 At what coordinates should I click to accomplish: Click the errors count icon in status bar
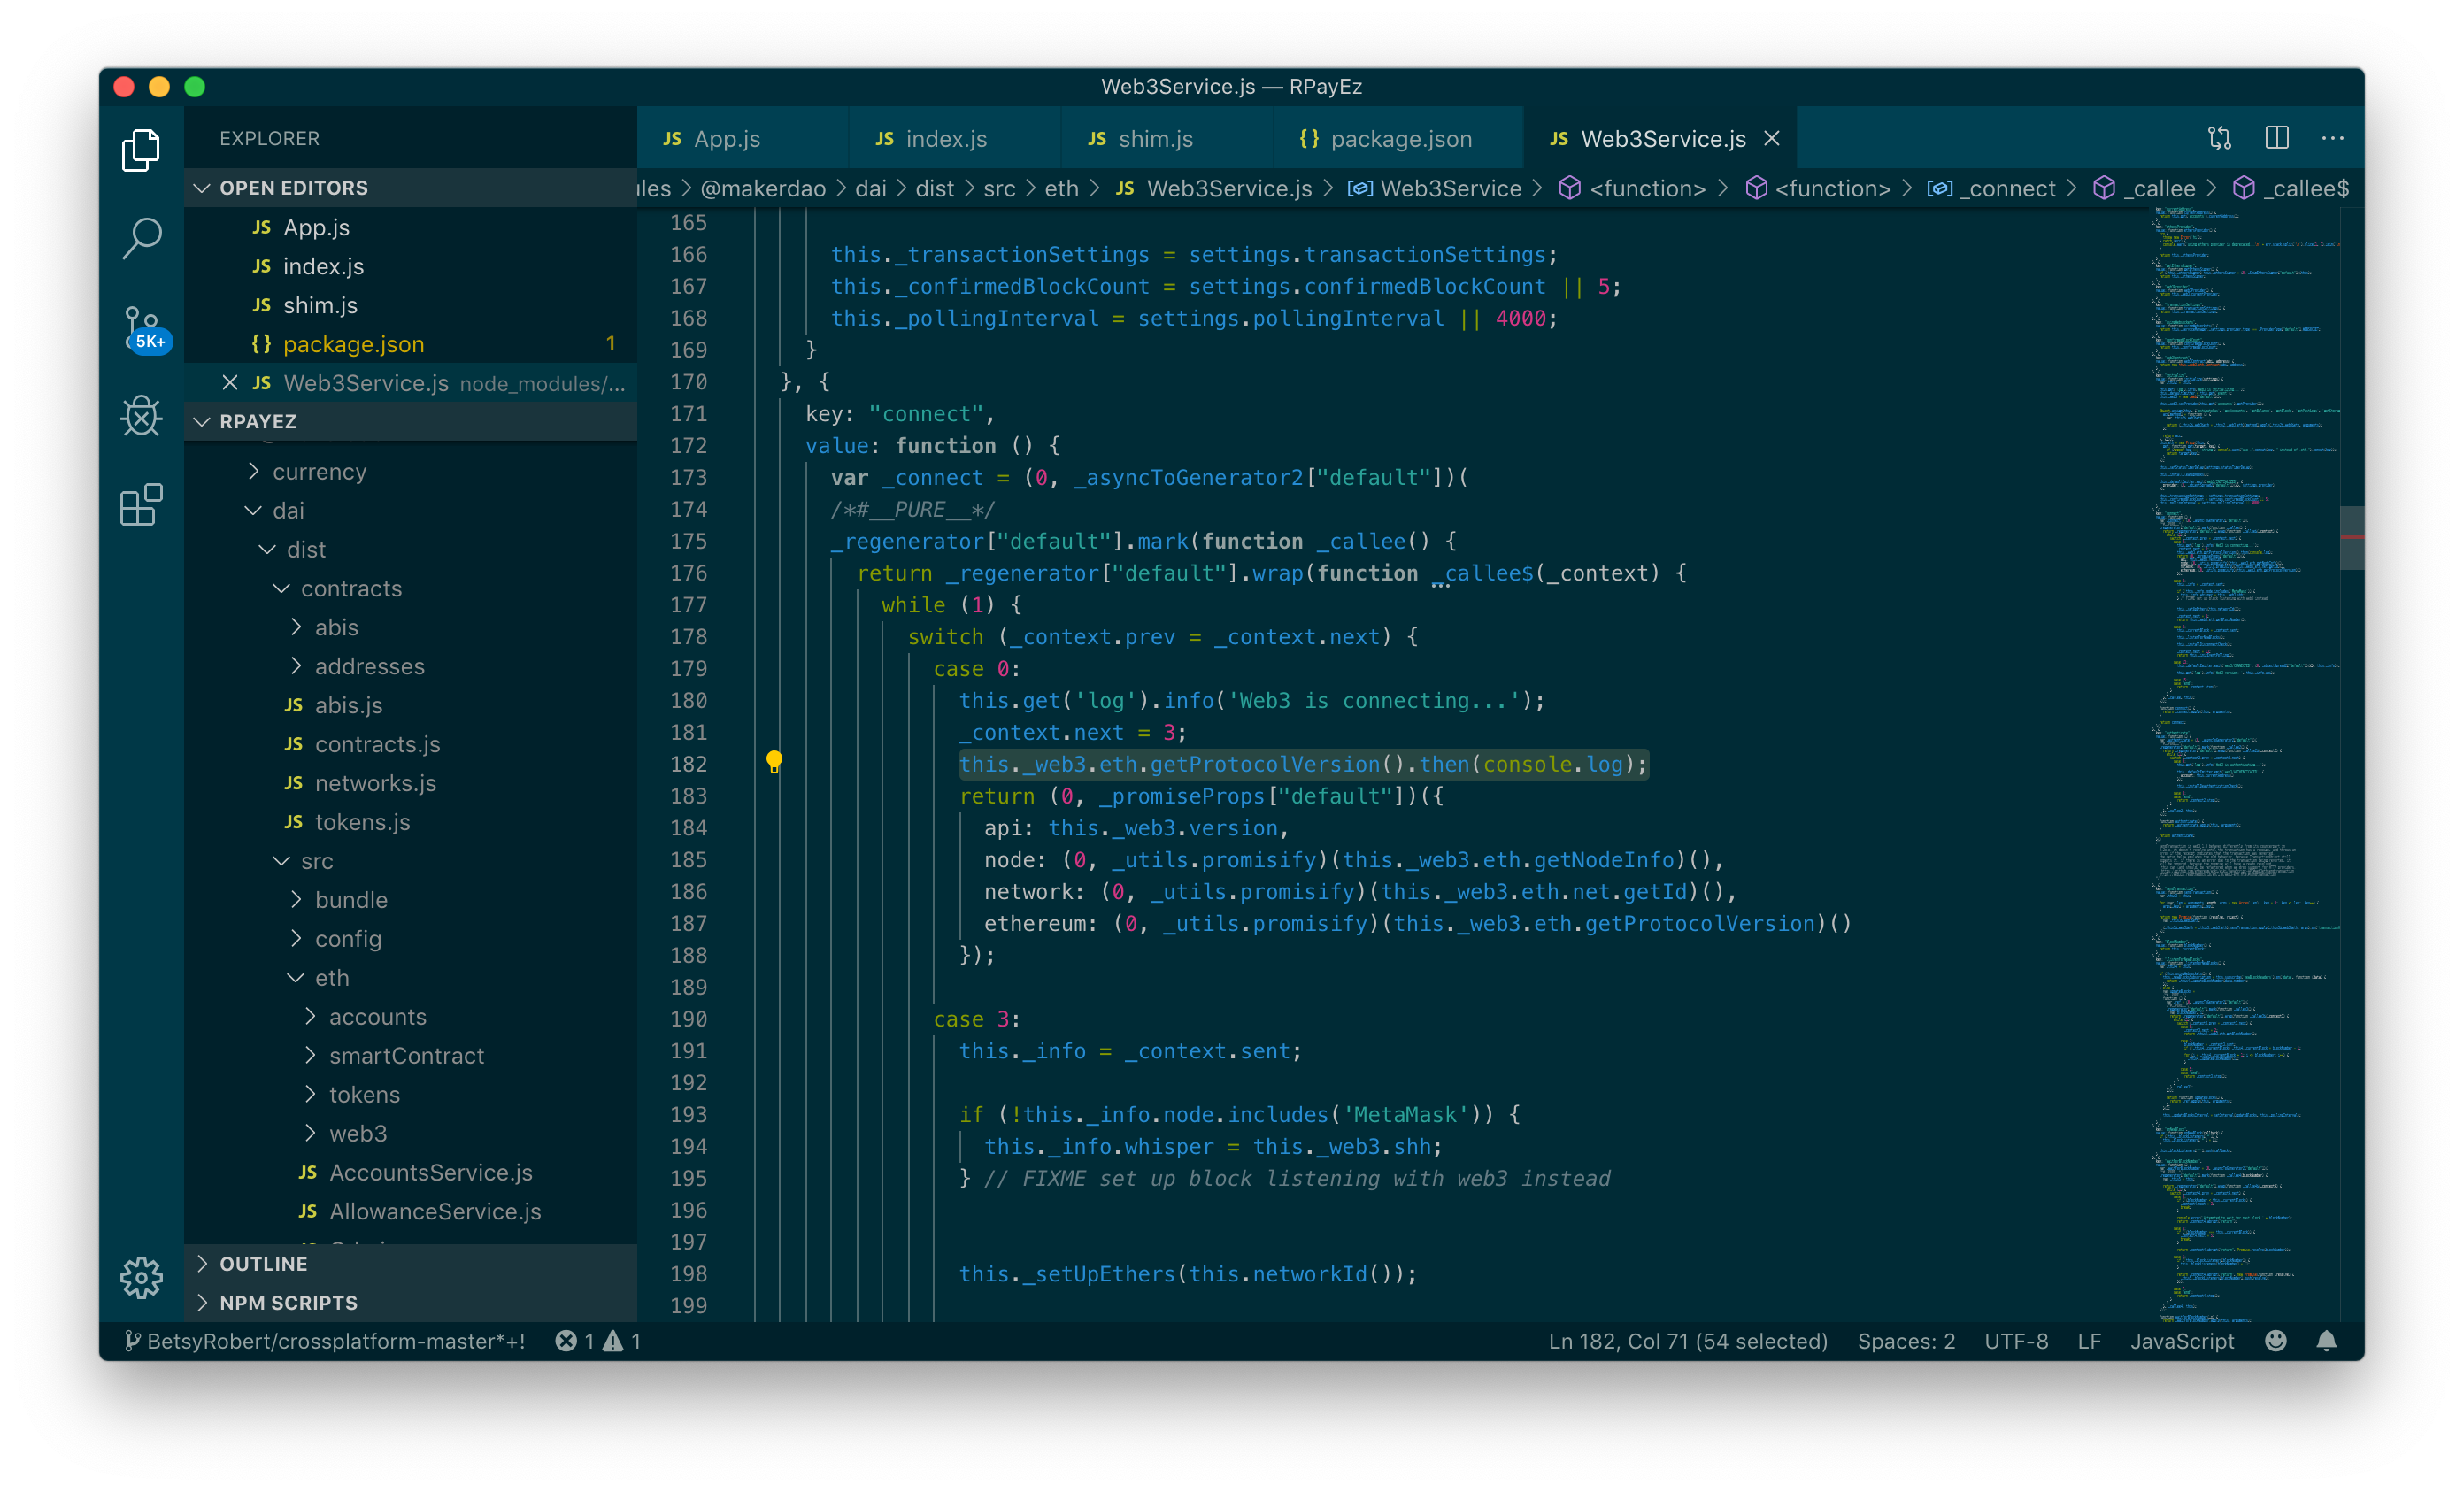(x=566, y=1341)
